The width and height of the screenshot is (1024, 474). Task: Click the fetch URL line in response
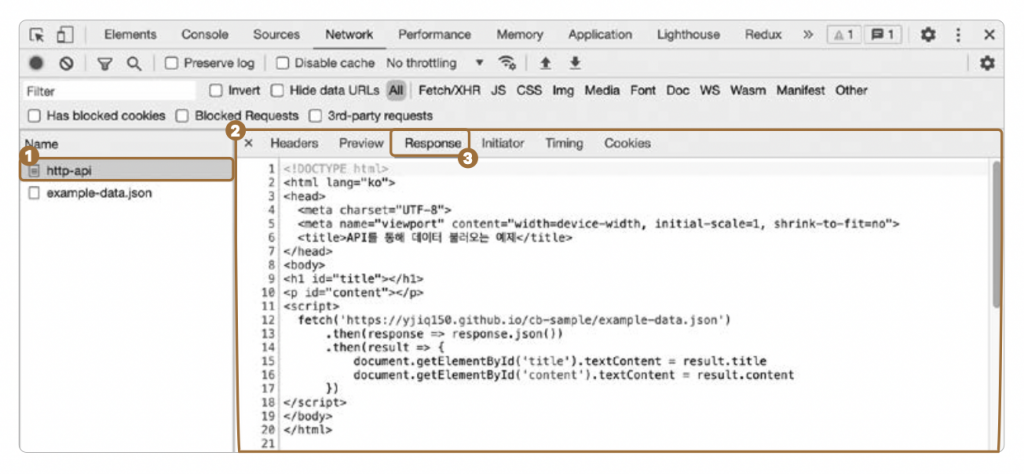[x=513, y=320]
